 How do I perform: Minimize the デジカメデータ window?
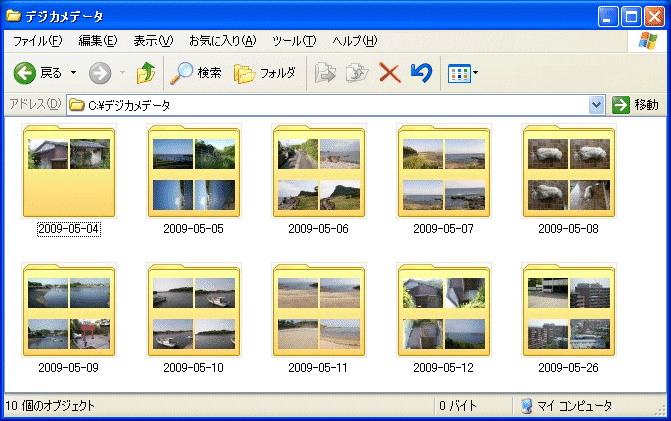608,17
